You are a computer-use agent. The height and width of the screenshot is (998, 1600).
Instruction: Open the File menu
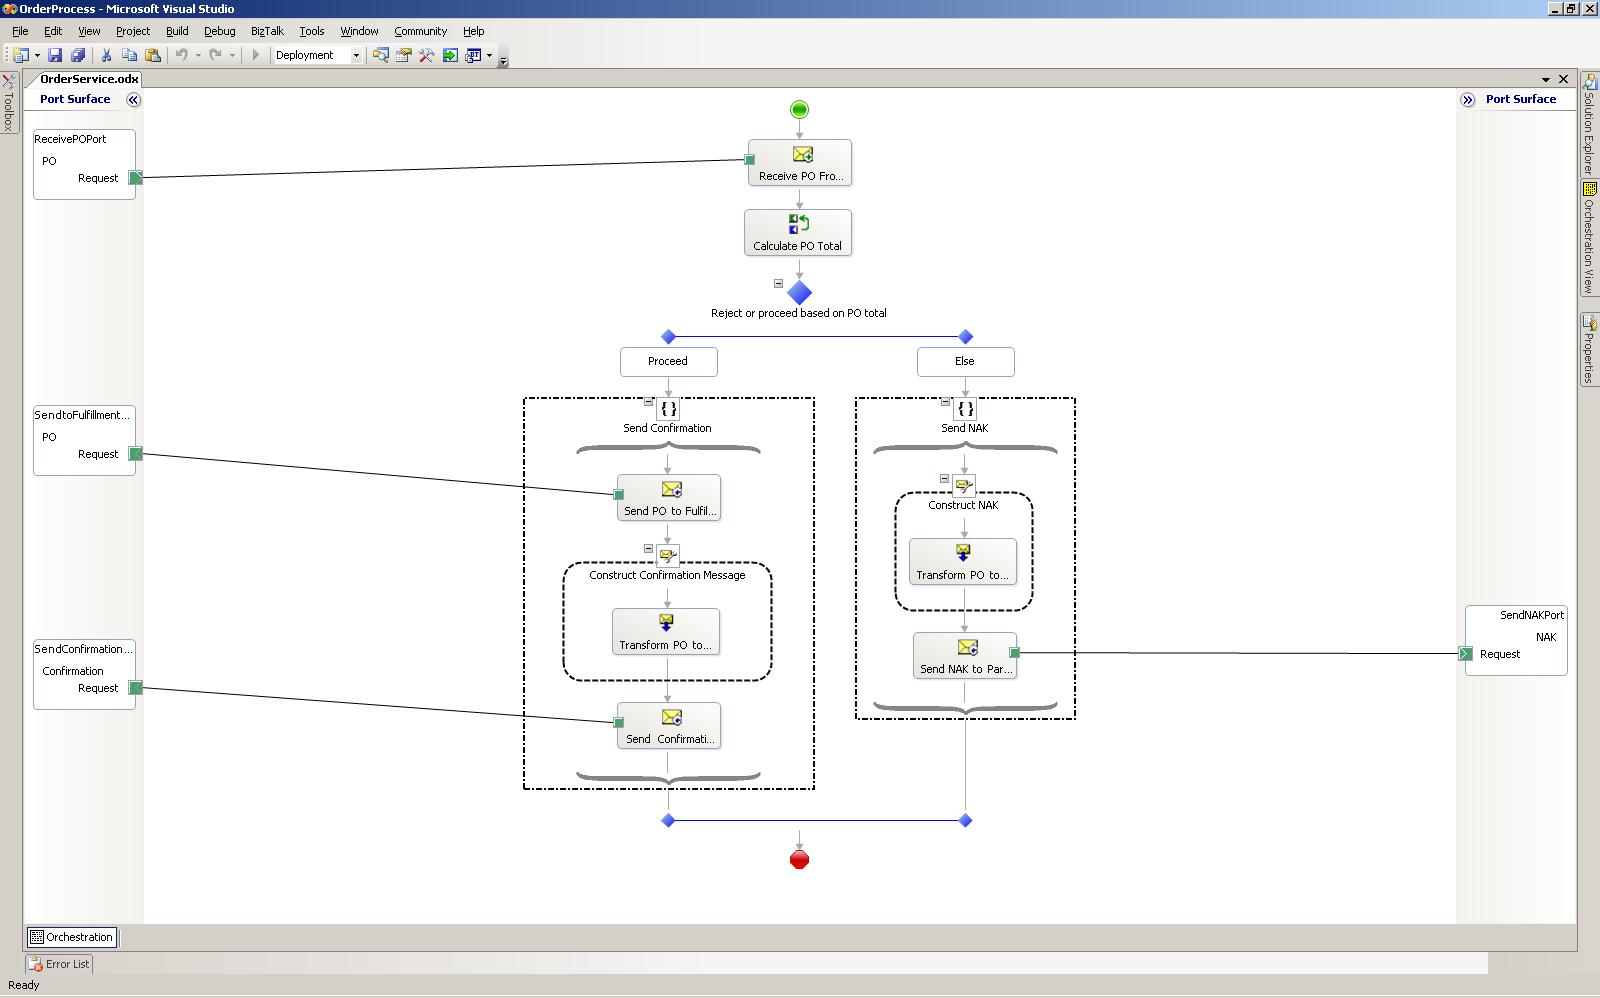[20, 31]
